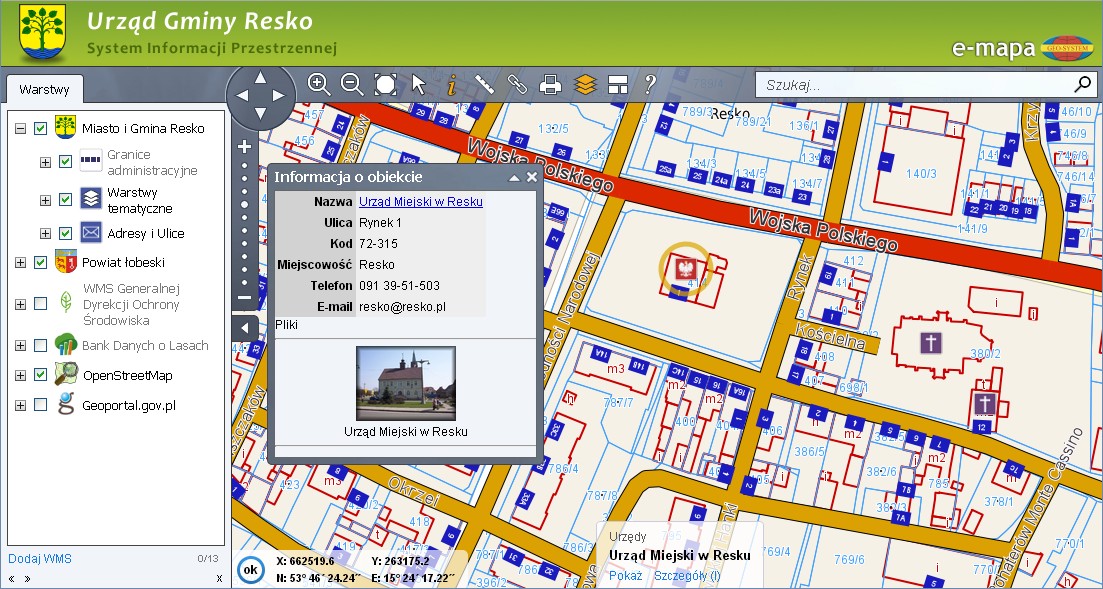Activate the object information tool

[452, 85]
